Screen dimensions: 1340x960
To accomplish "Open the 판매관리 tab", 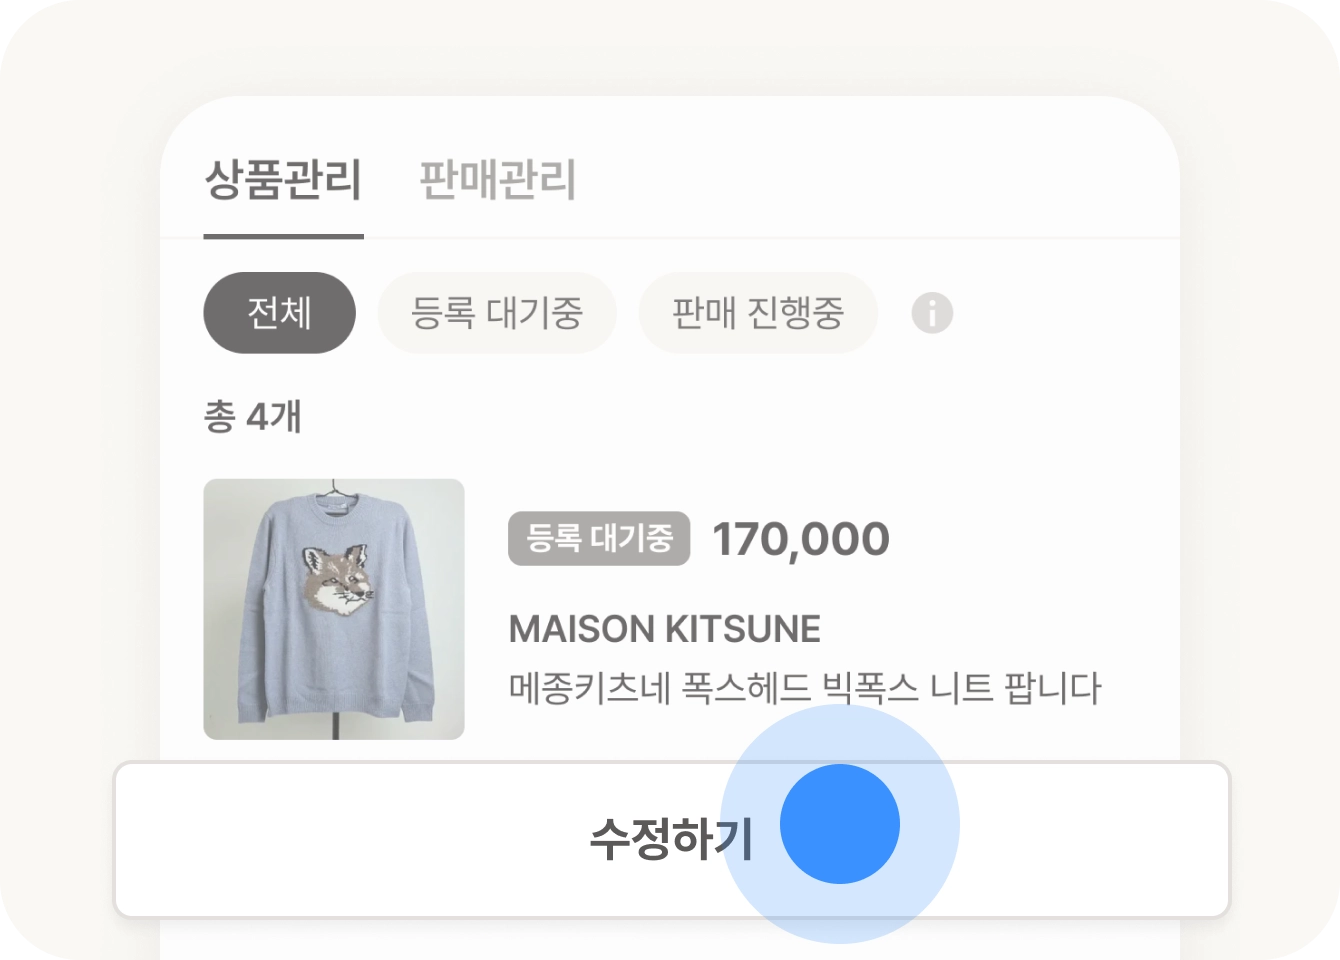I will (497, 181).
